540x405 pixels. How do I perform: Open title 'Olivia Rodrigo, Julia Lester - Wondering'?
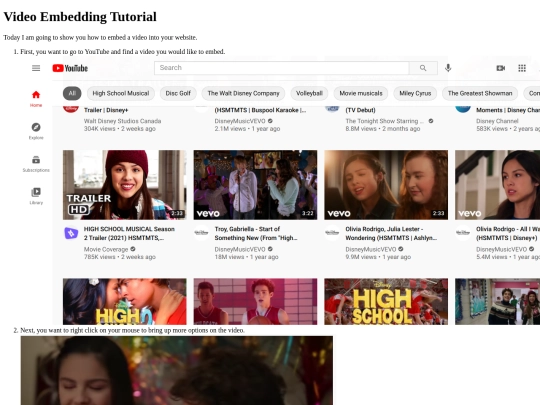(391, 233)
